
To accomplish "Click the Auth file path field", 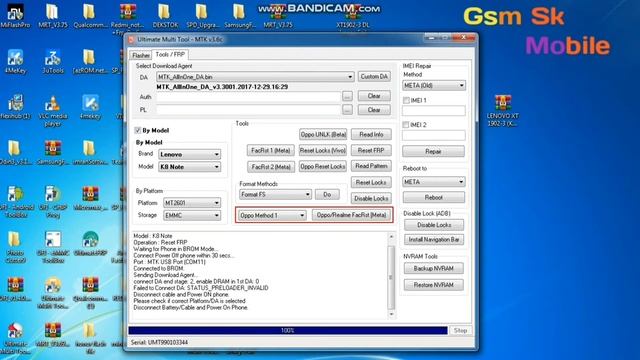I will 248,97.
